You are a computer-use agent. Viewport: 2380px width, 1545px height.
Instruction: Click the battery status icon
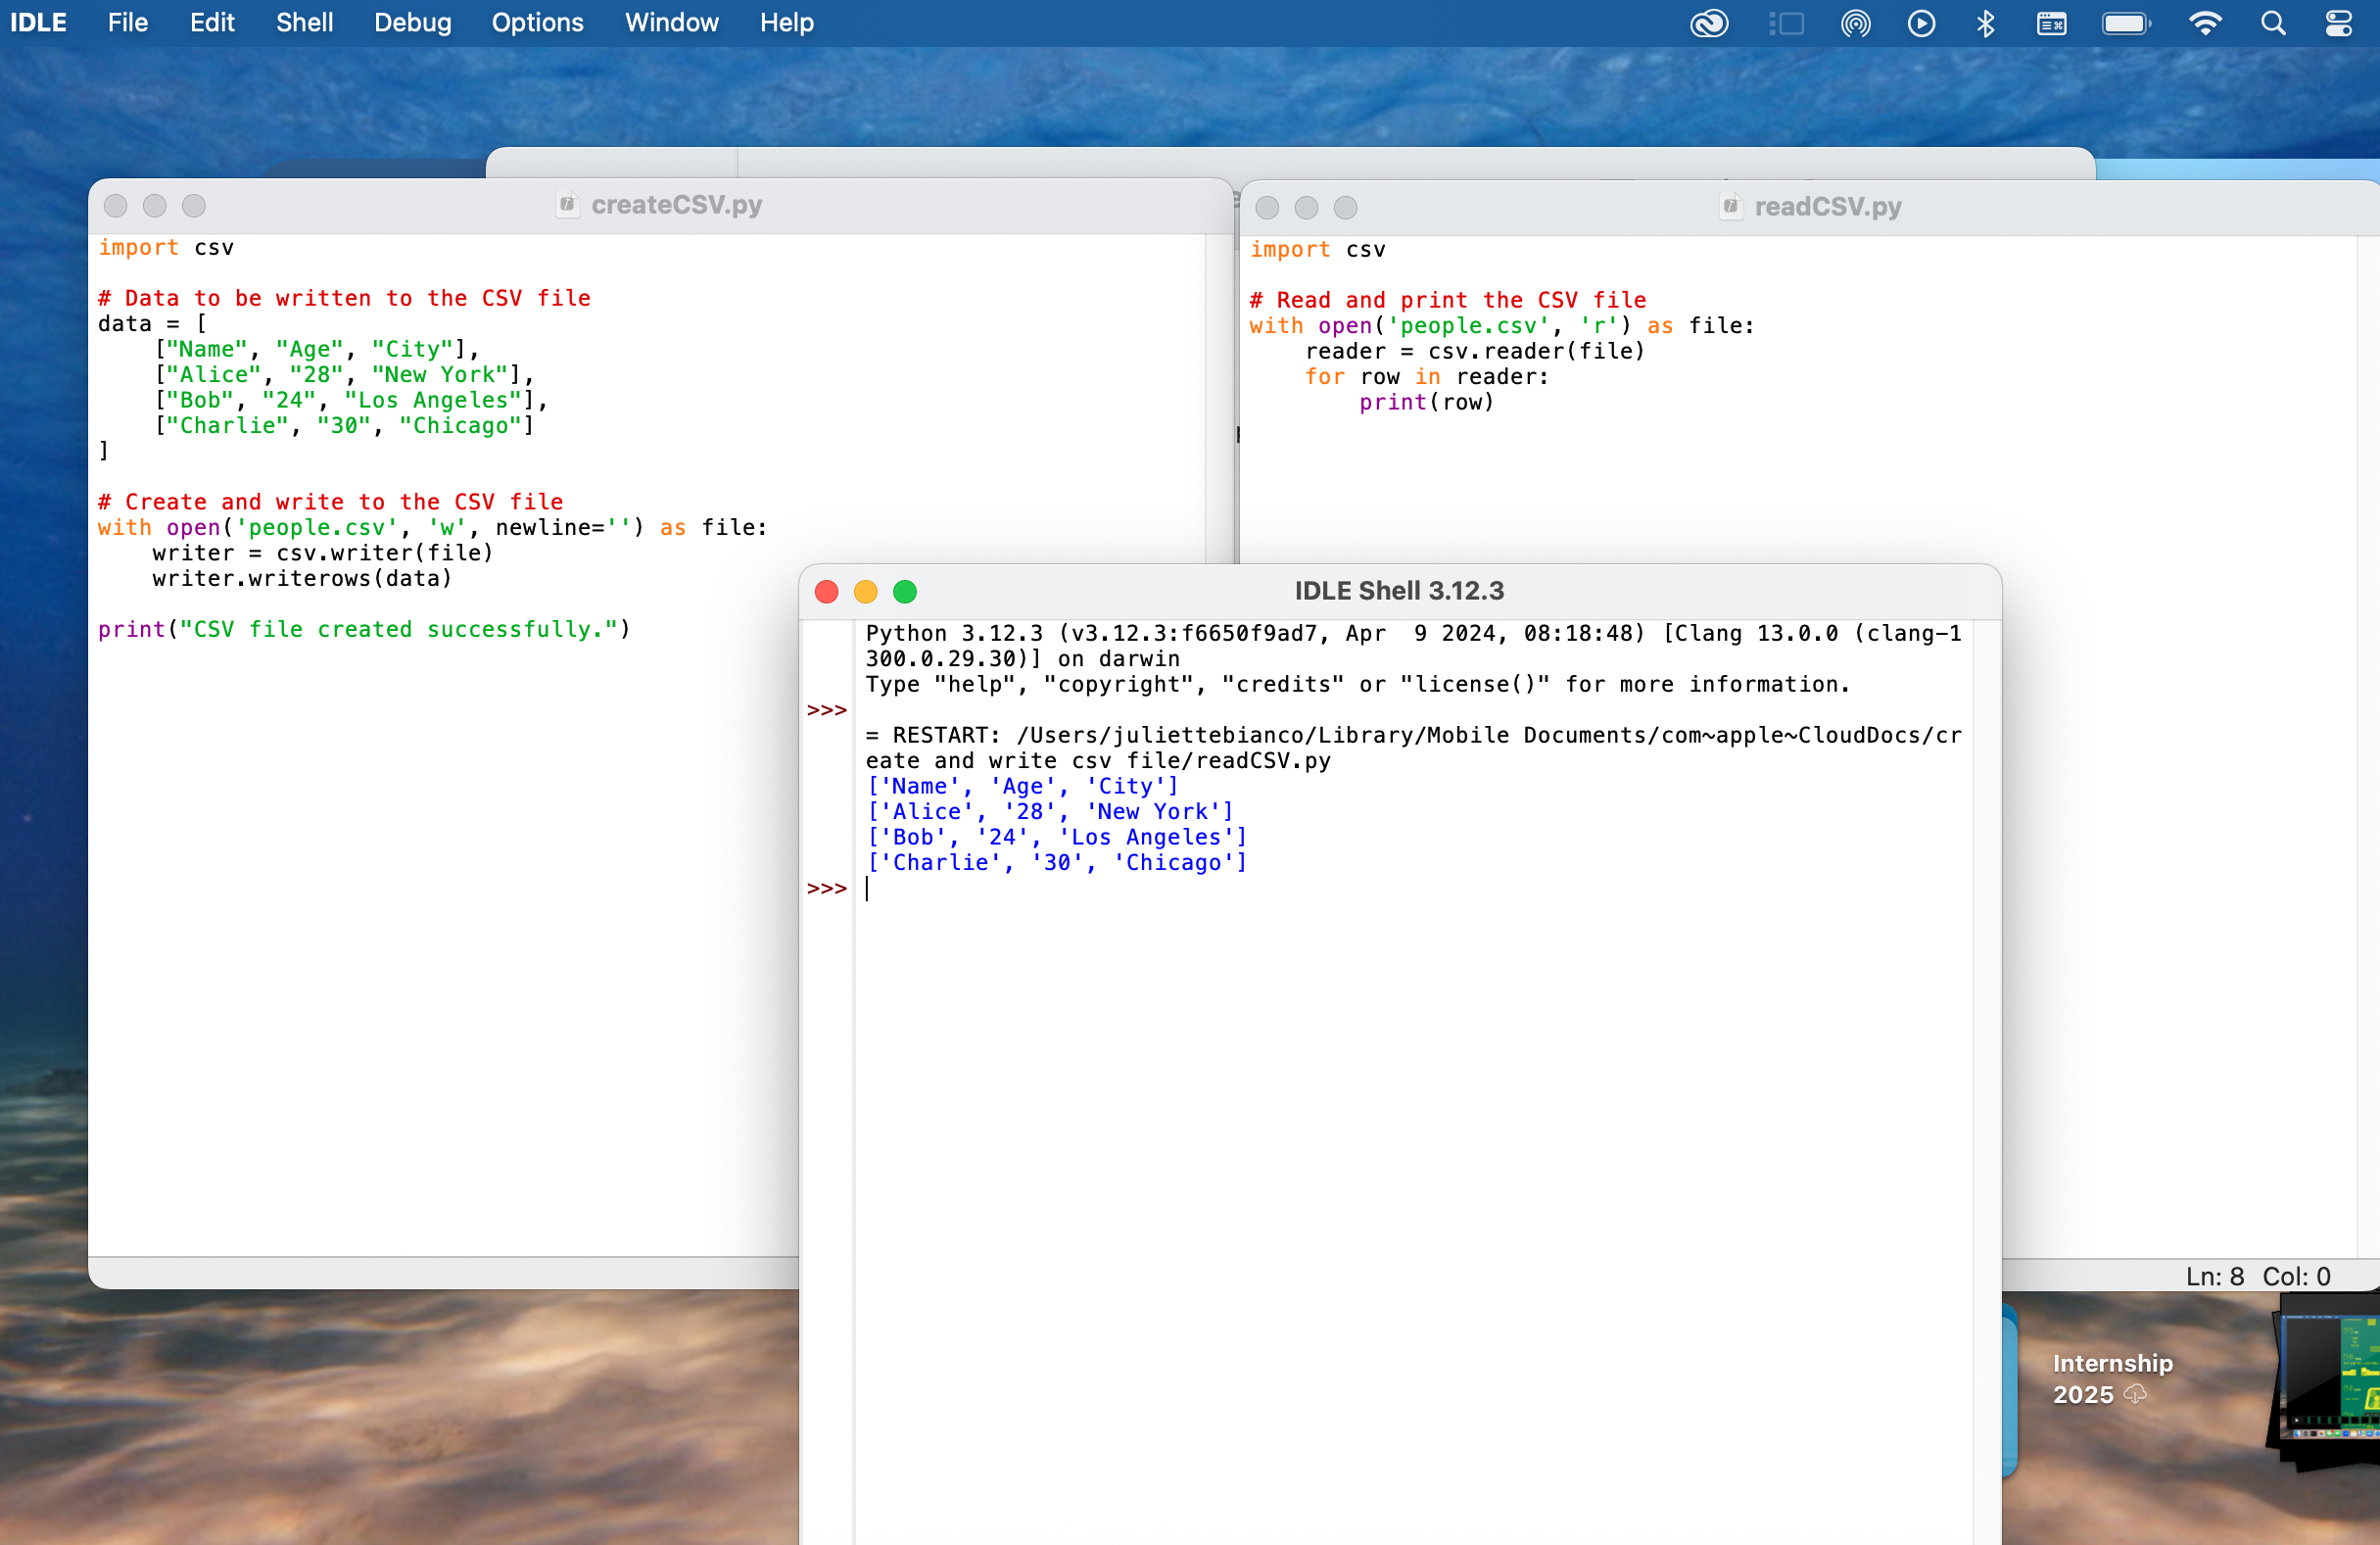coord(2125,23)
